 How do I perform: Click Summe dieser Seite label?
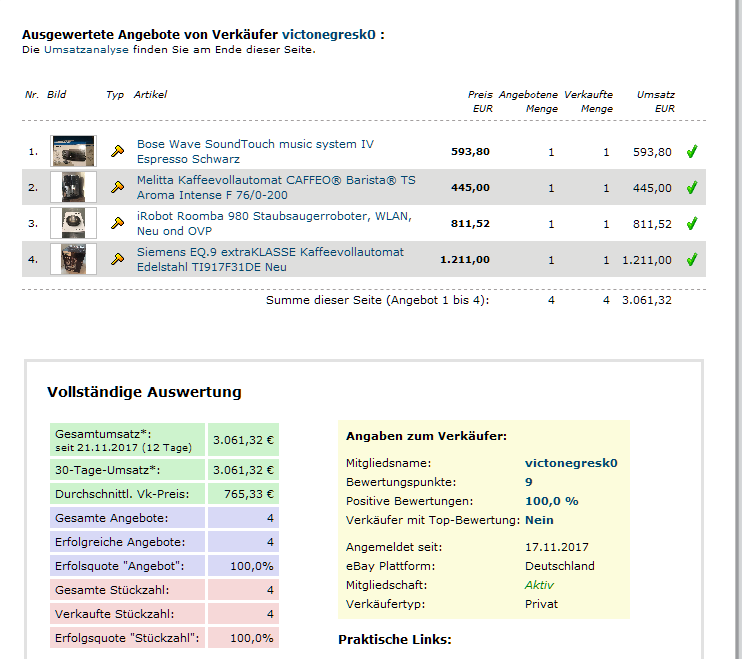(378, 300)
